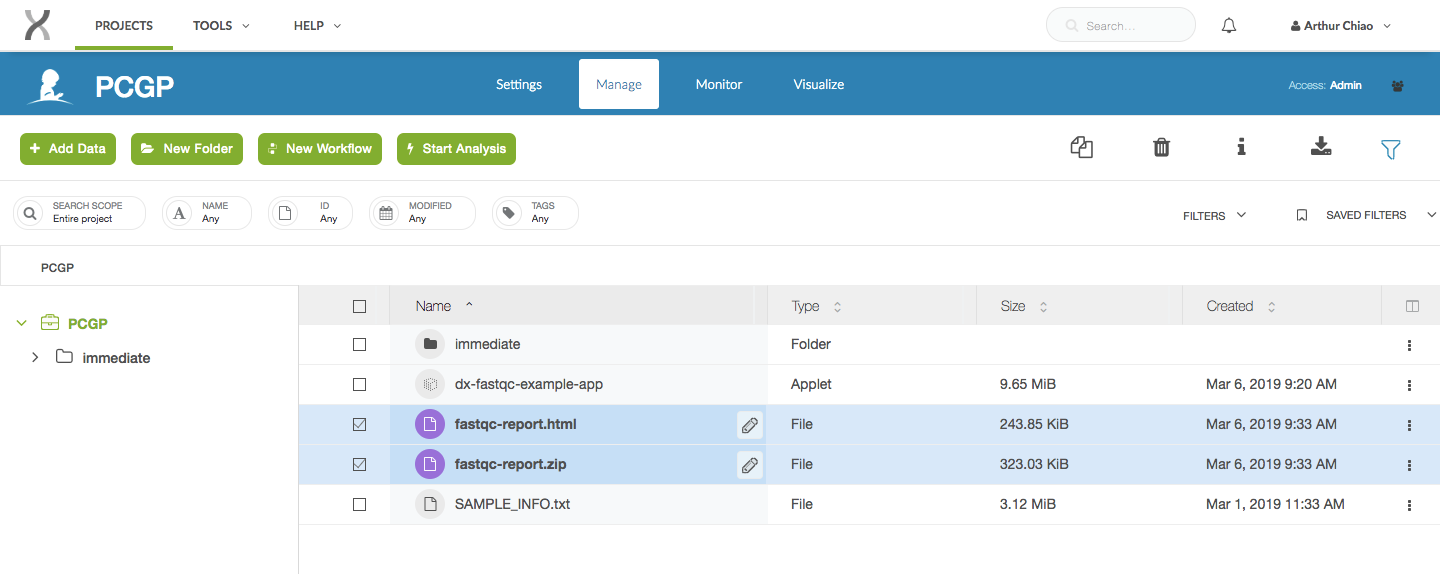Open row menu for fastqc-report.html
Image resolution: width=1440 pixels, height=574 pixels.
click(x=1409, y=425)
